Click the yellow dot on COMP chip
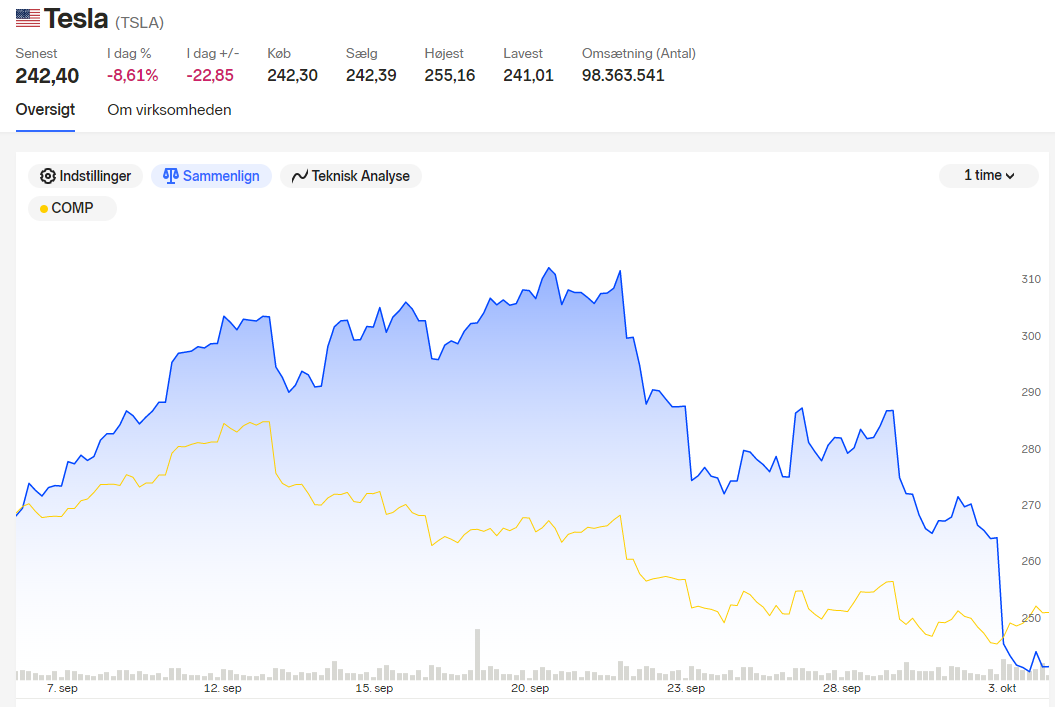Image resolution: width=1055 pixels, height=707 pixels. pyautogui.click(x=44, y=209)
